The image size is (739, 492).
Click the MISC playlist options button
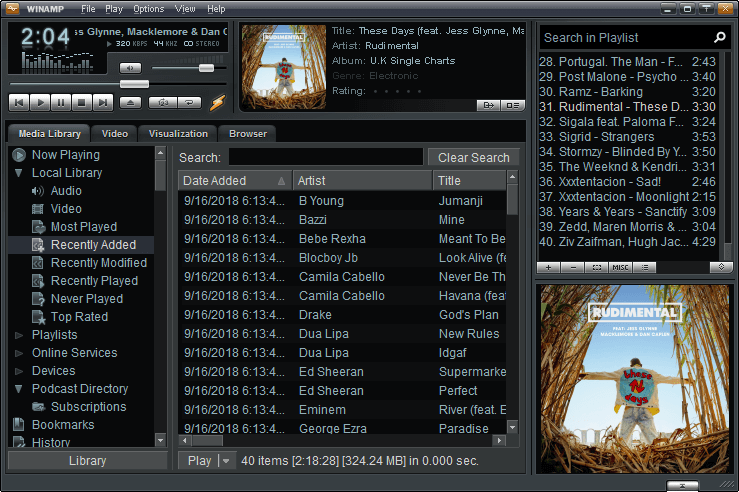coord(620,267)
